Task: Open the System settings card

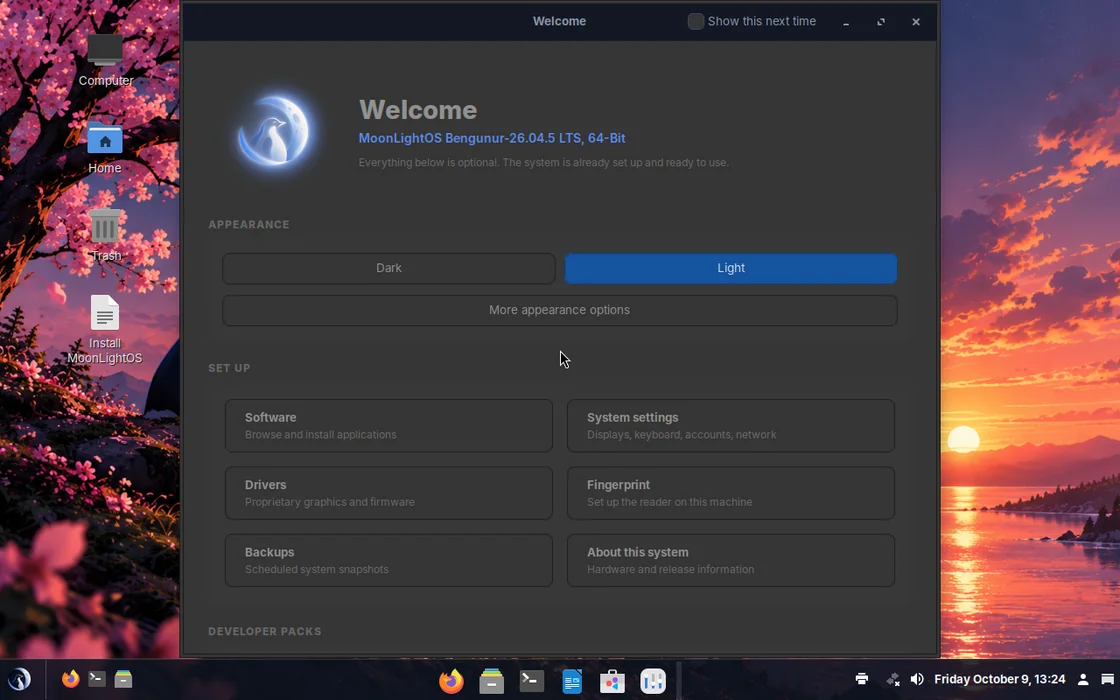Action: pos(731,426)
